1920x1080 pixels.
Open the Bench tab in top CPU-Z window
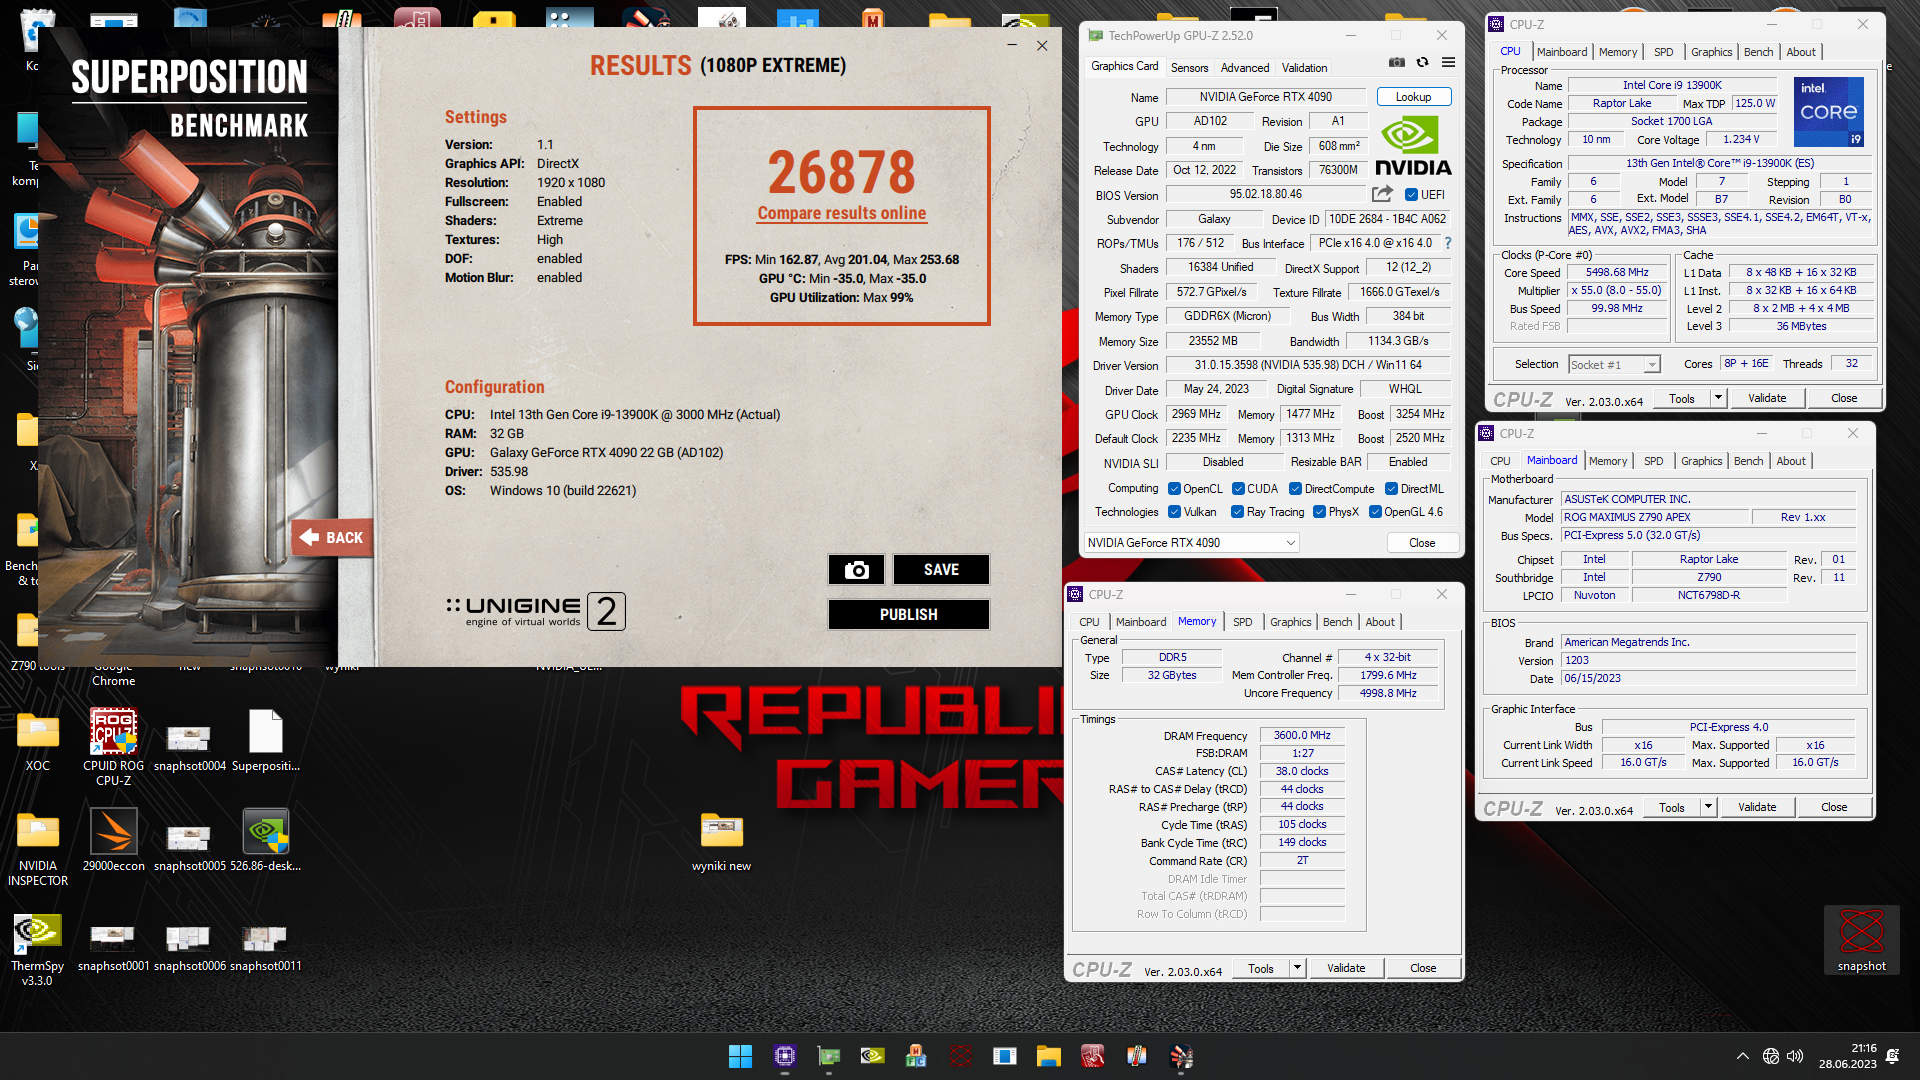pyautogui.click(x=1758, y=52)
